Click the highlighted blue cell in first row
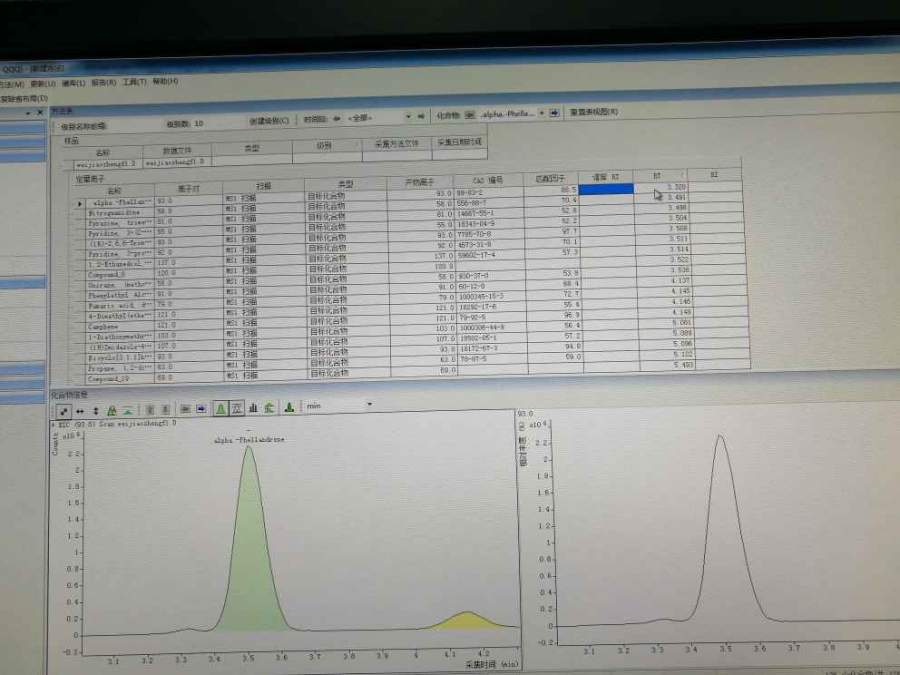Image resolution: width=900 pixels, height=675 pixels. (606, 189)
